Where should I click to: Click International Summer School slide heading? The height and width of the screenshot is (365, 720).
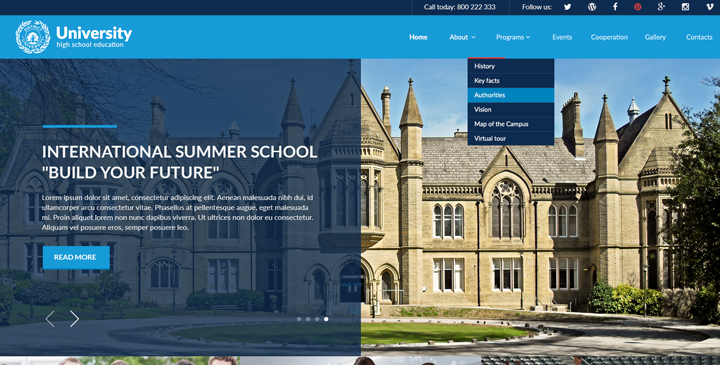(180, 162)
